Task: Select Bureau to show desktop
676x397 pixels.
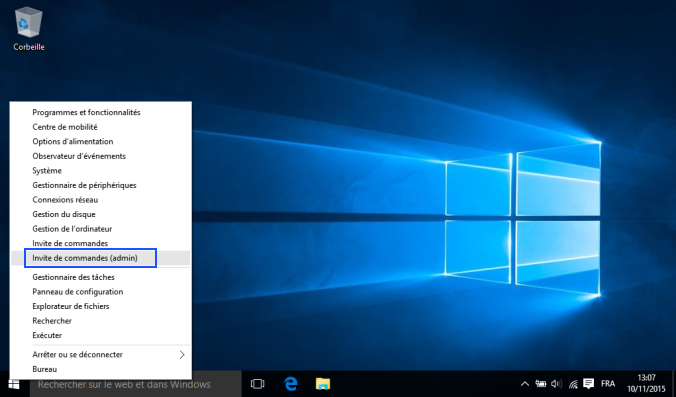Action: [x=100, y=369]
